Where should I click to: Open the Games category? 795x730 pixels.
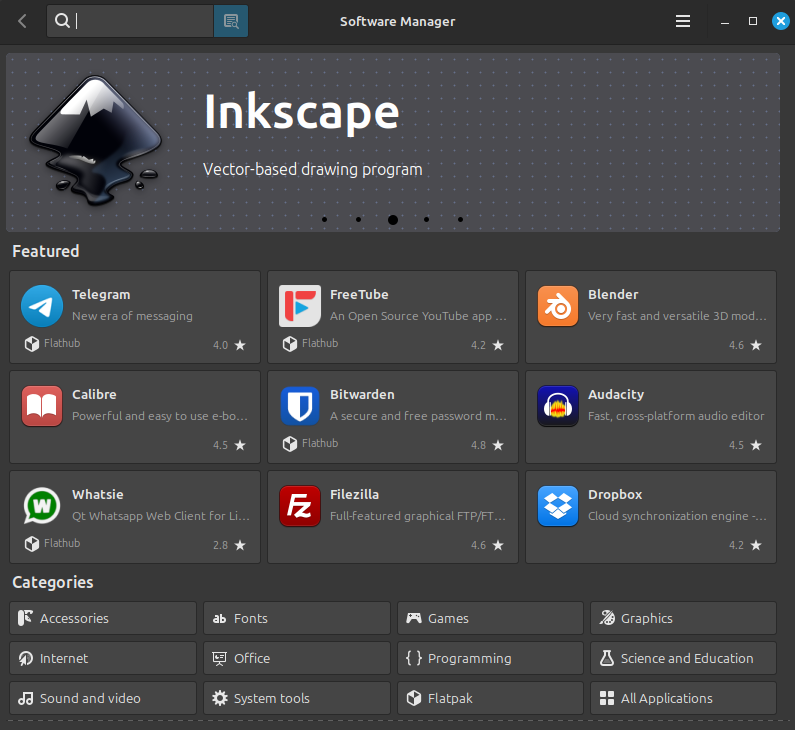490,618
